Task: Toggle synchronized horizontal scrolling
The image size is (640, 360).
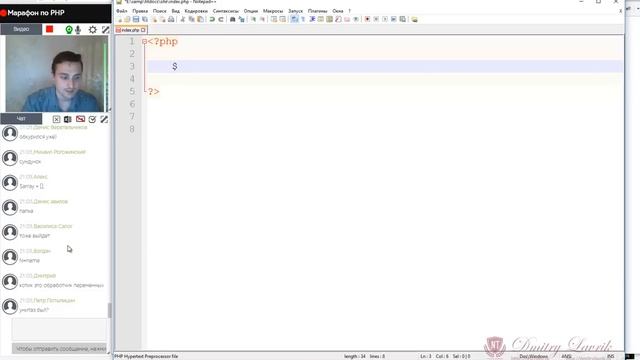Action: click(x=282, y=19)
